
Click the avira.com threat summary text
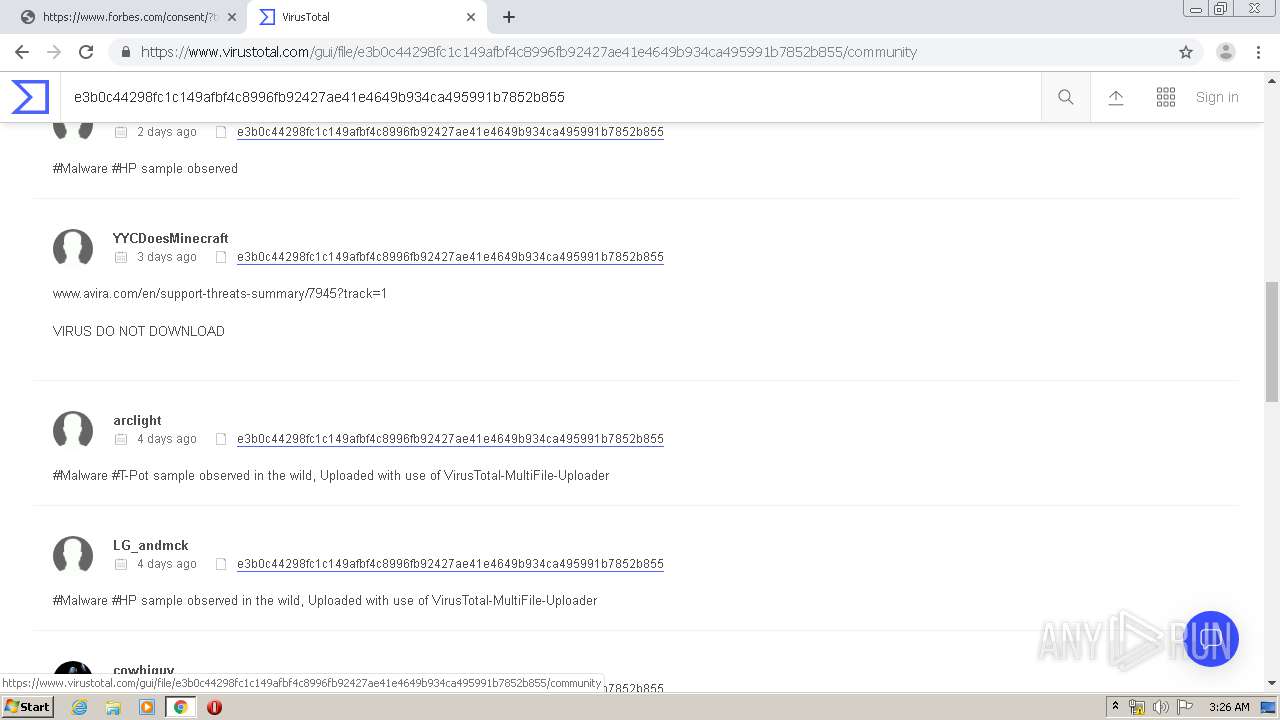(220, 294)
